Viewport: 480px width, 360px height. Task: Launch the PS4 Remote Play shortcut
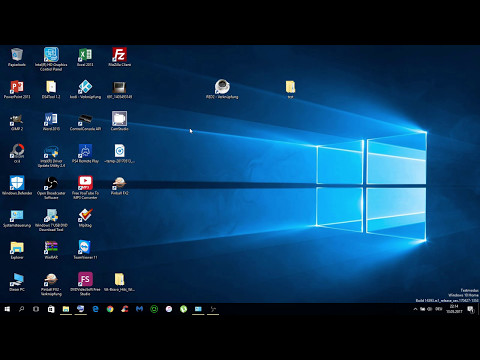coord(85,153)
